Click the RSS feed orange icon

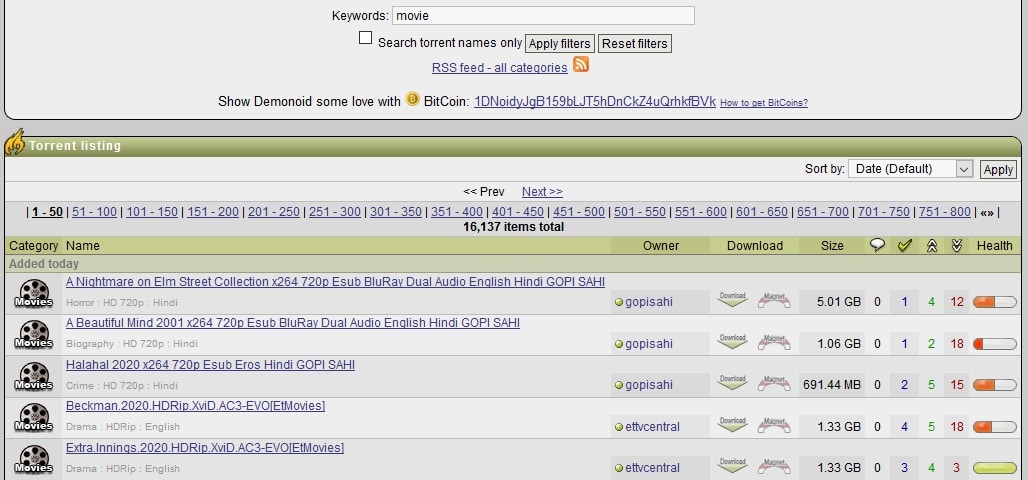point(581,64)
